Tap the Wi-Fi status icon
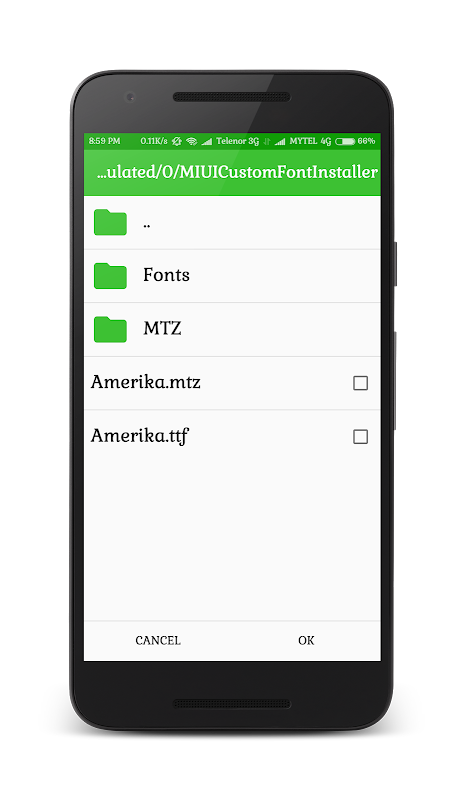The height and width of the screenshot is (800, 466). (x=192, y=141)
